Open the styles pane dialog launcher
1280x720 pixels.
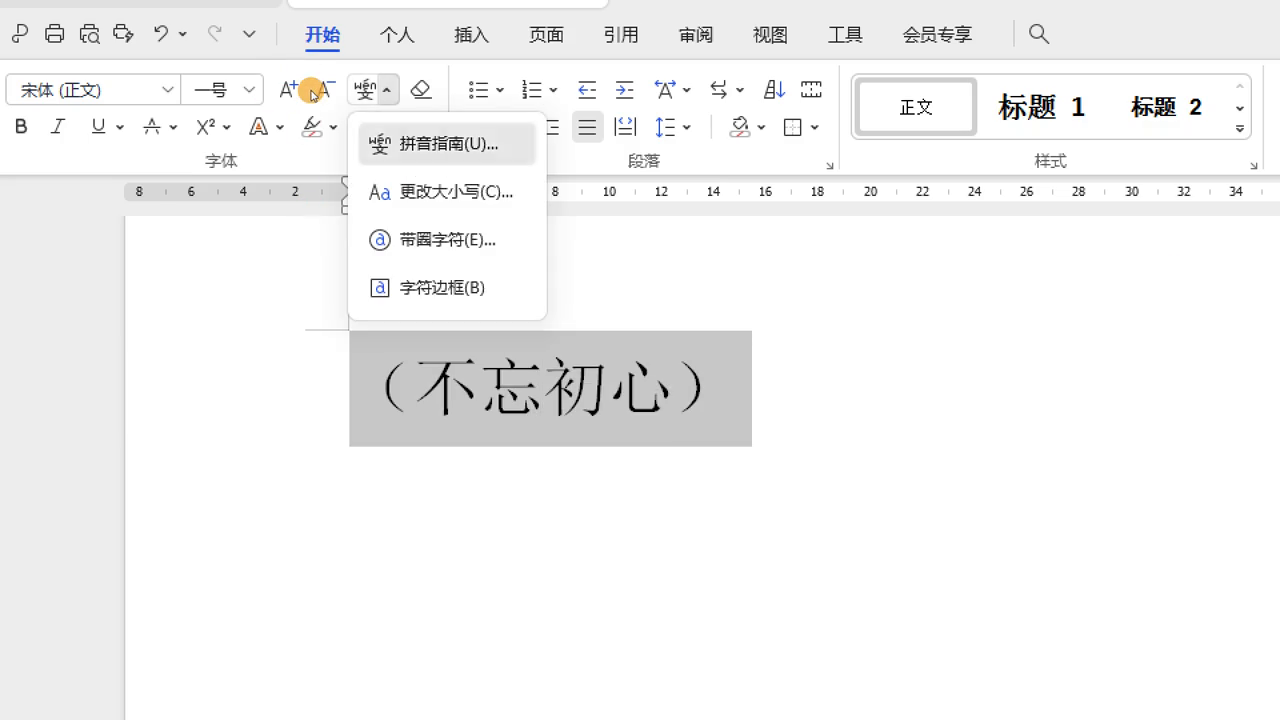[x=1254, y=165]
